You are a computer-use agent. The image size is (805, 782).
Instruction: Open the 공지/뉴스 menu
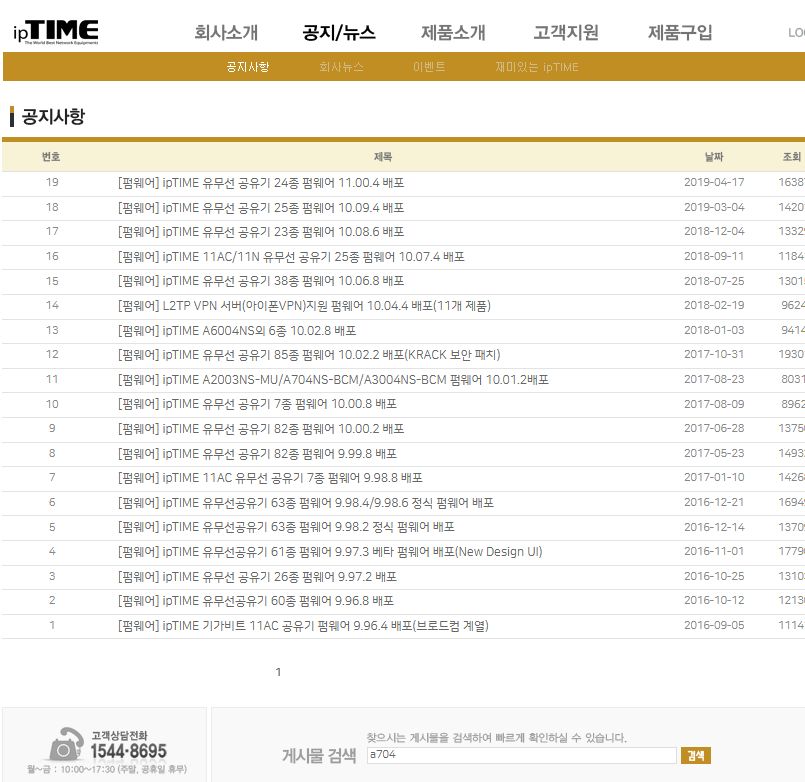tap(339, 32)
